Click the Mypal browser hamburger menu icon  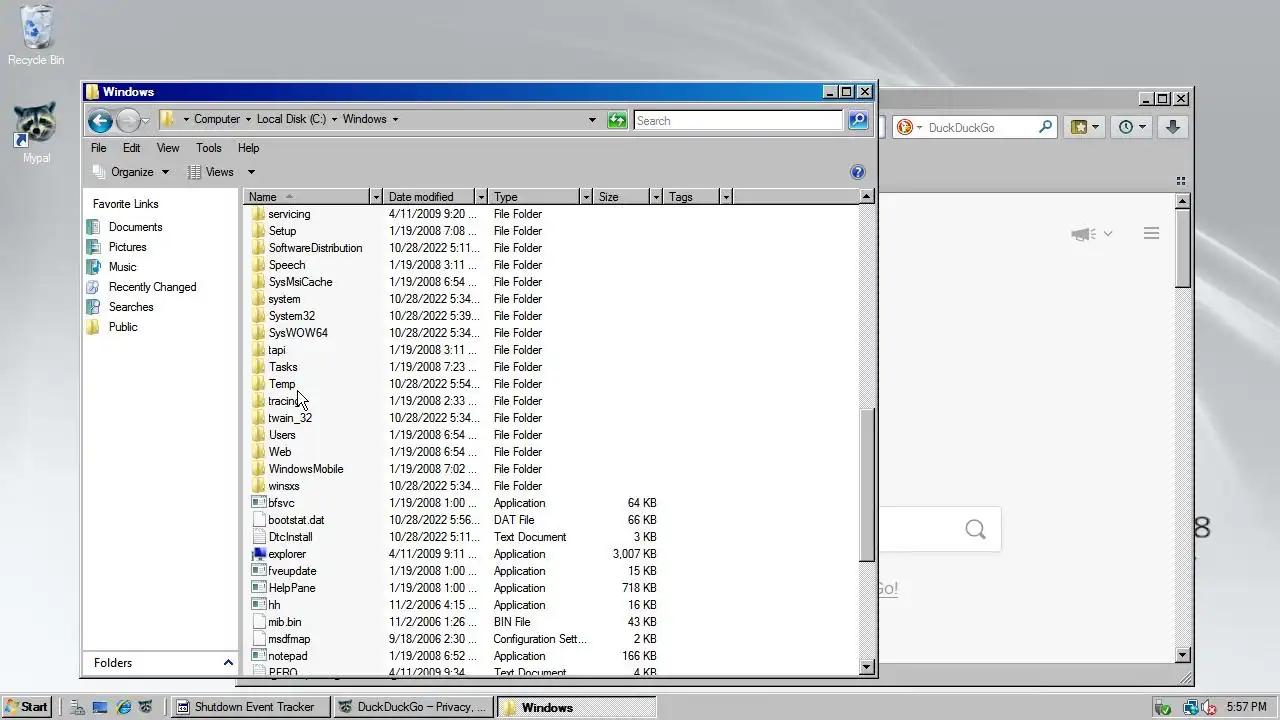tap(1151, 234)
